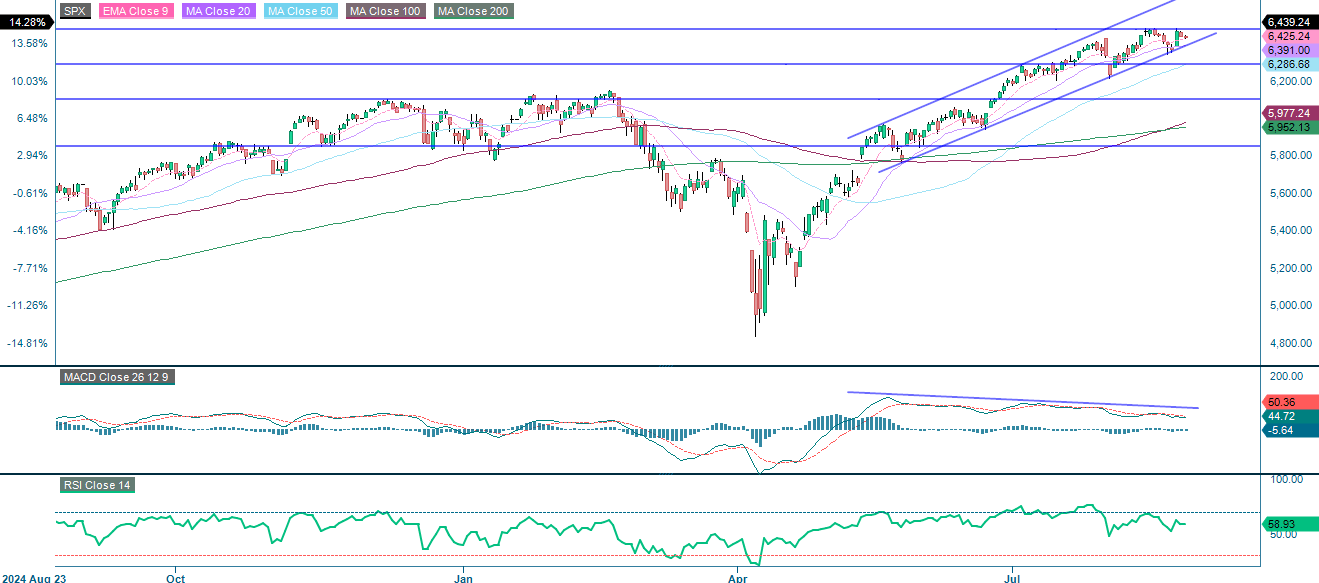Click the Apr label on the time axis
Viewport: 1319px width, 583px height.
click(737, 578)
